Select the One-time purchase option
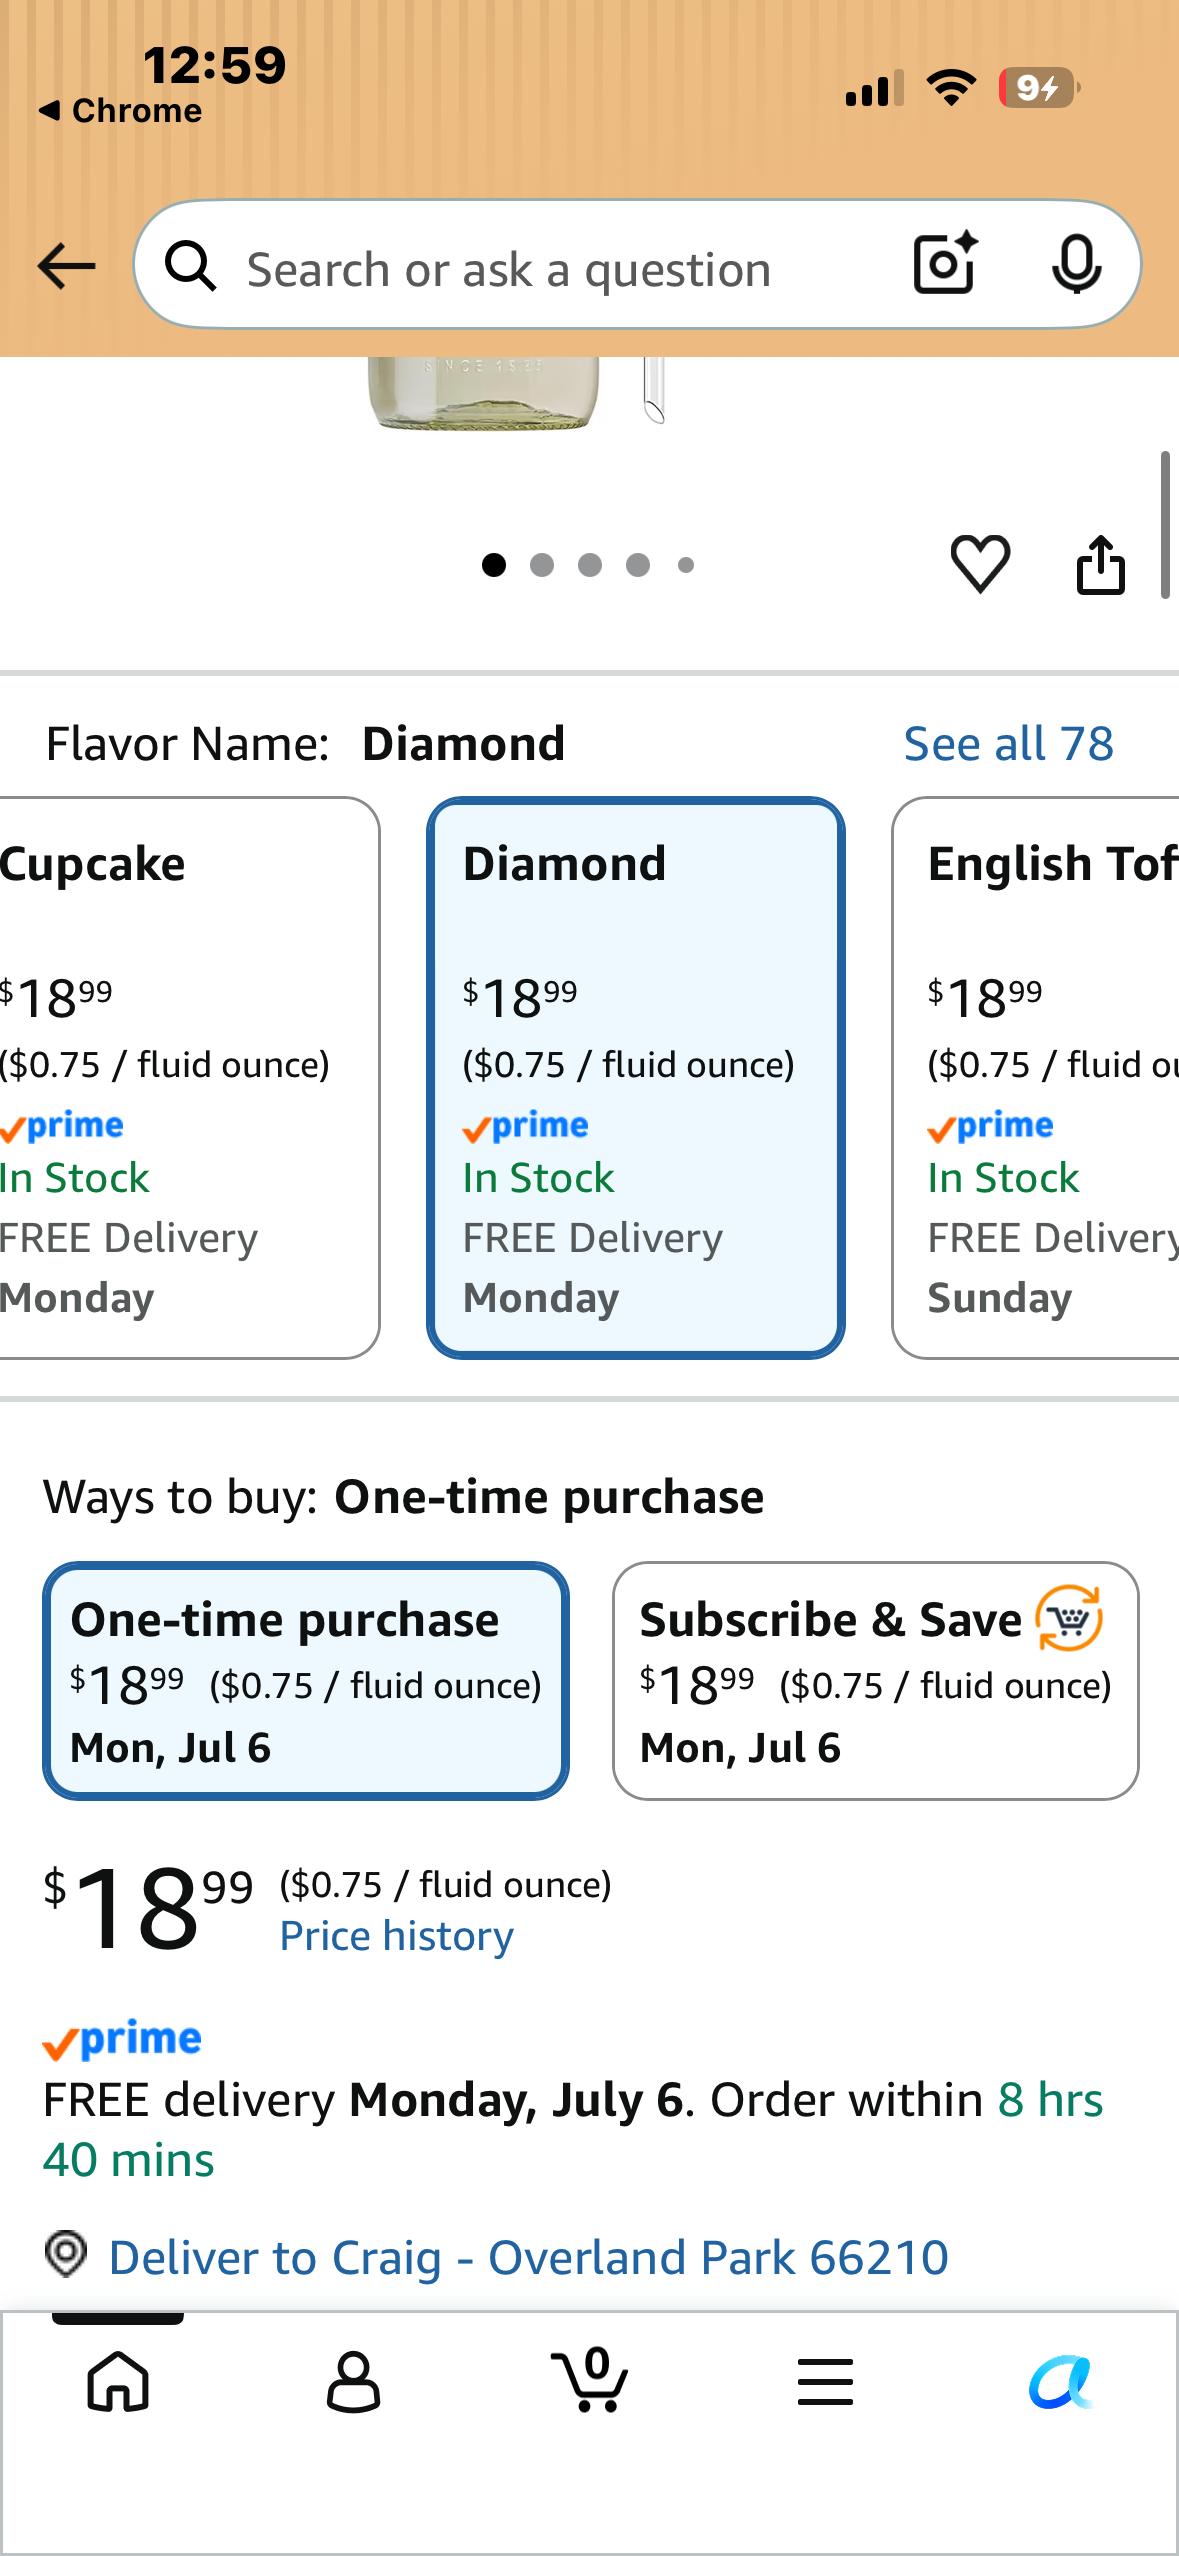 tap(306, 1681)
